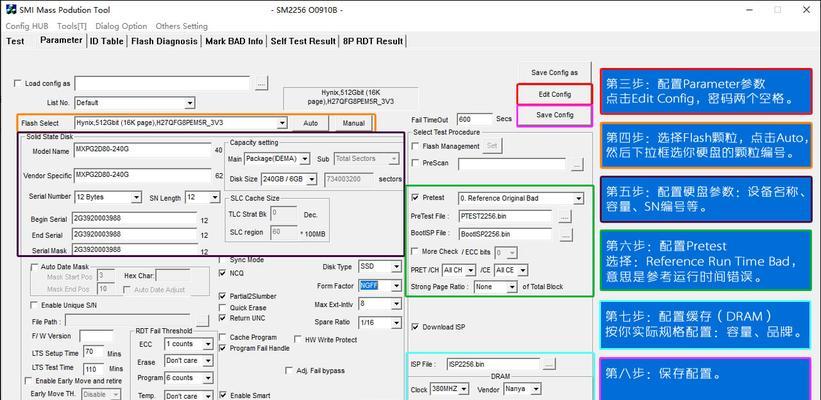
Task: Open Tools[T] menu
Action: tap(72, 26)
